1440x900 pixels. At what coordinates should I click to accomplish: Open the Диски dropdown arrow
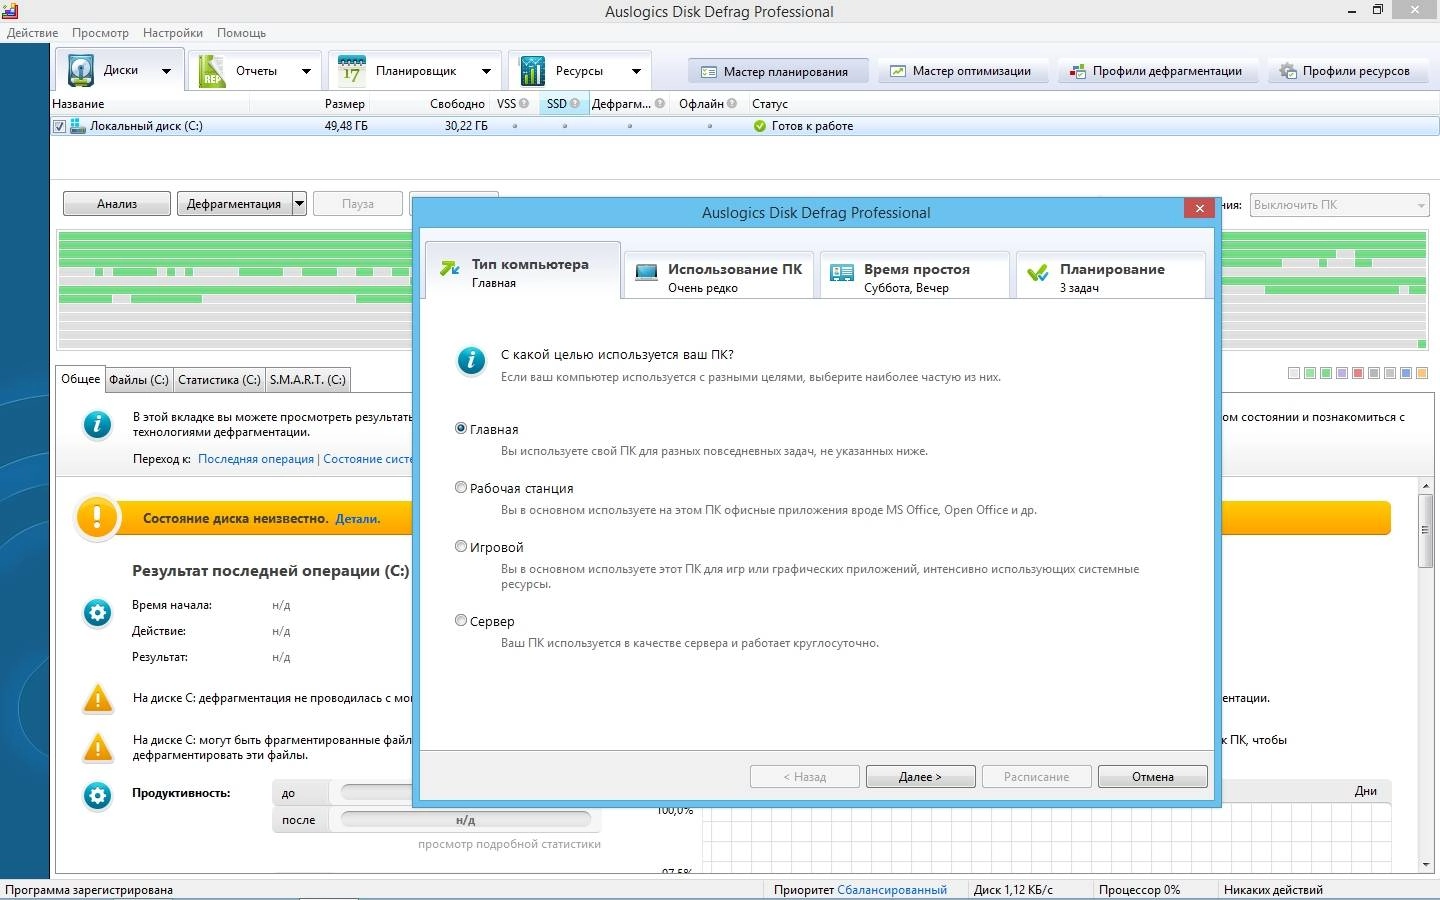click(166, 71)
